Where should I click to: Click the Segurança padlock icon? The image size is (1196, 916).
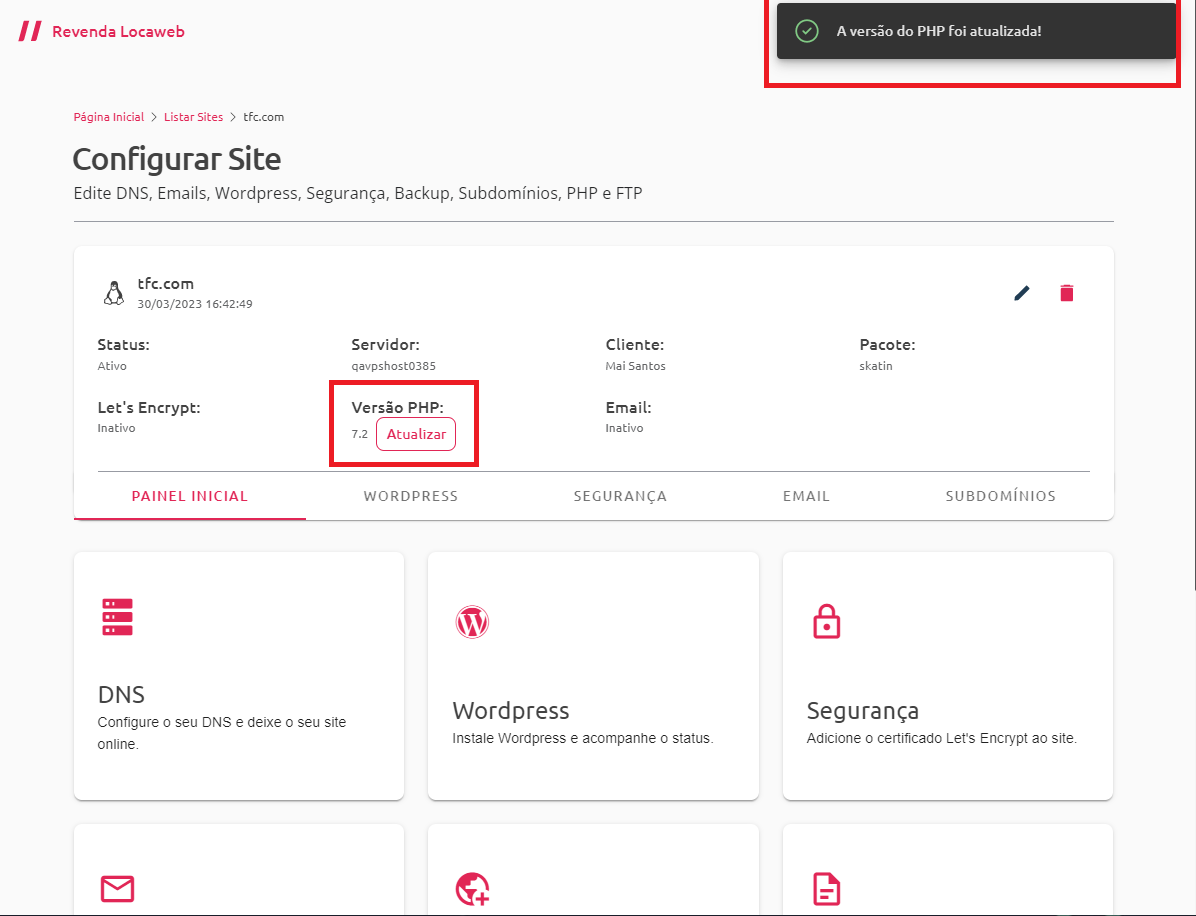coord(827,622)
